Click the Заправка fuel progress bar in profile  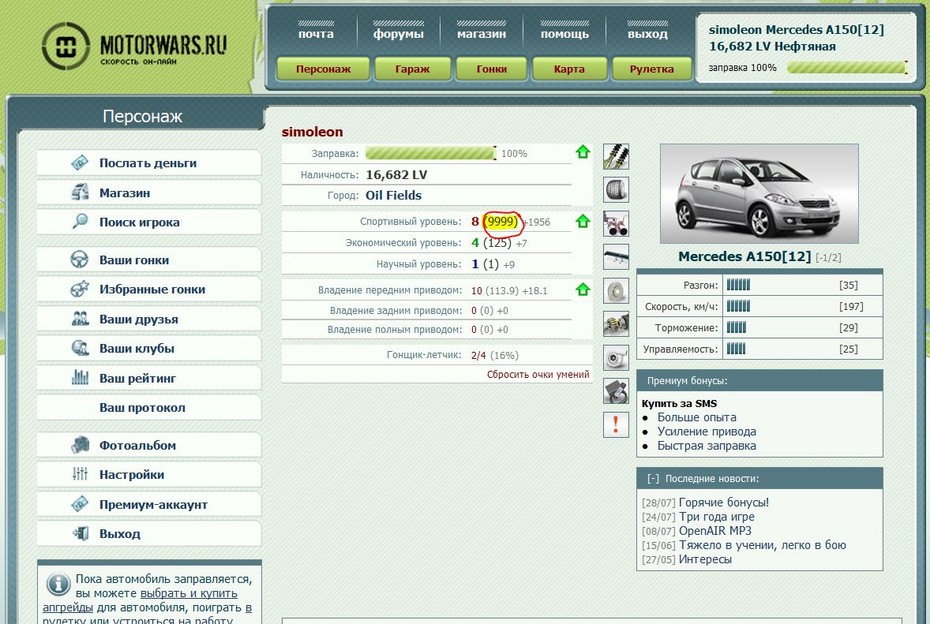coord(430,153)
